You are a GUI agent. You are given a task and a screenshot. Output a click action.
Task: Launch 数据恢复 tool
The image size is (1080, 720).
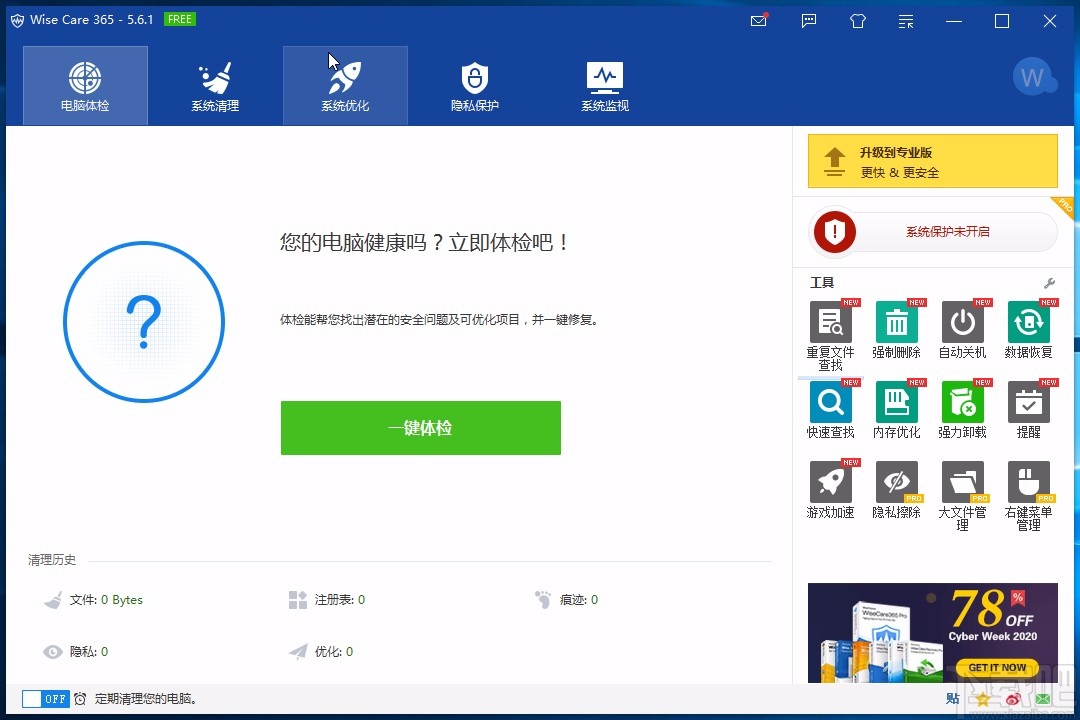1028,330
